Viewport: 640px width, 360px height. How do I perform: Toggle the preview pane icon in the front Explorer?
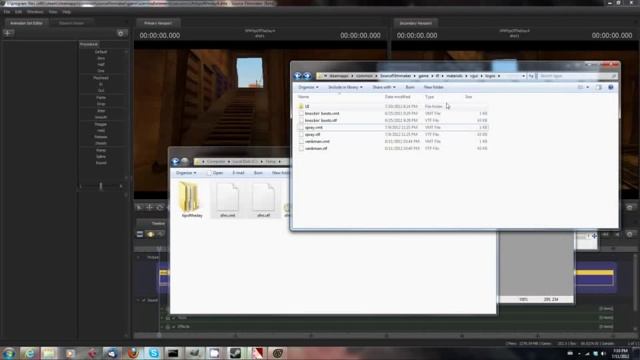pos(598,87)
